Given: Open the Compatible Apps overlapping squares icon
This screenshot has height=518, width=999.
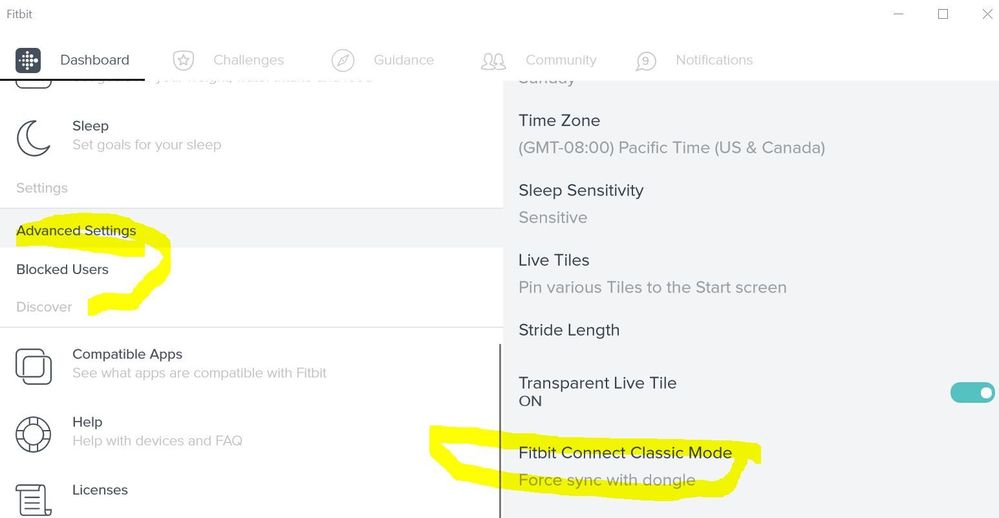Looking at the screenshot, I should [x=33, y=366].
